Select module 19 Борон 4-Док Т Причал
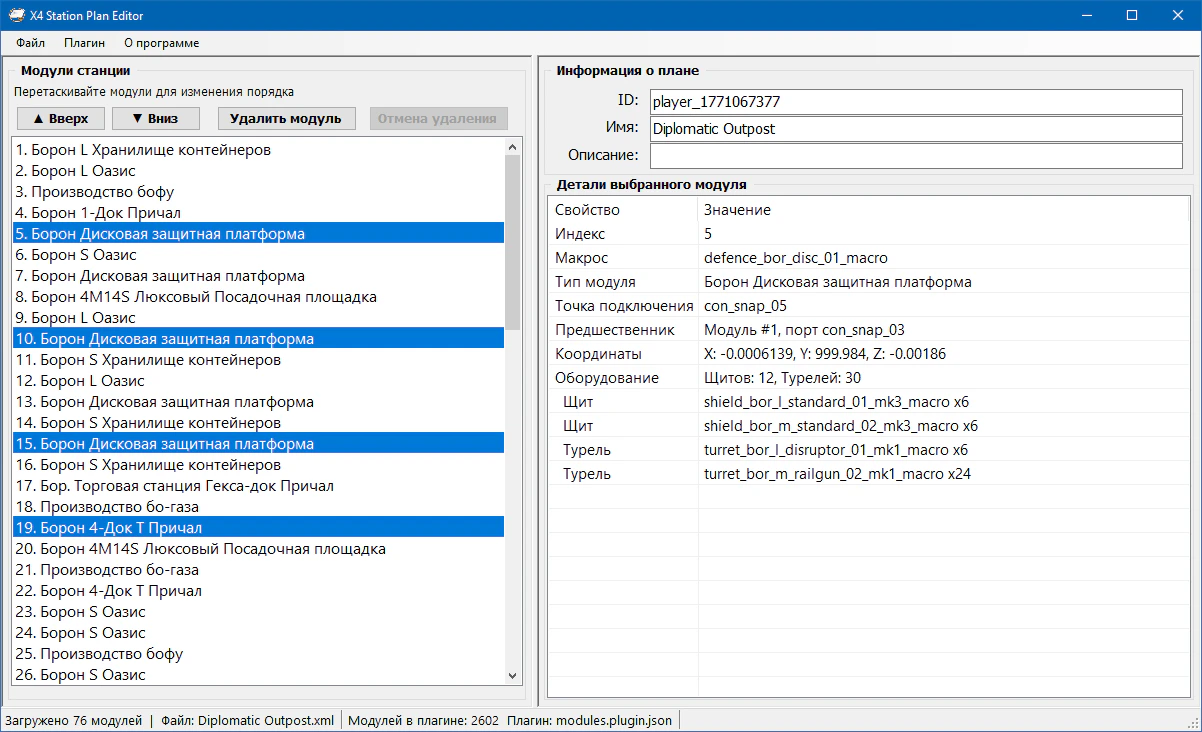 click(108, 528)
